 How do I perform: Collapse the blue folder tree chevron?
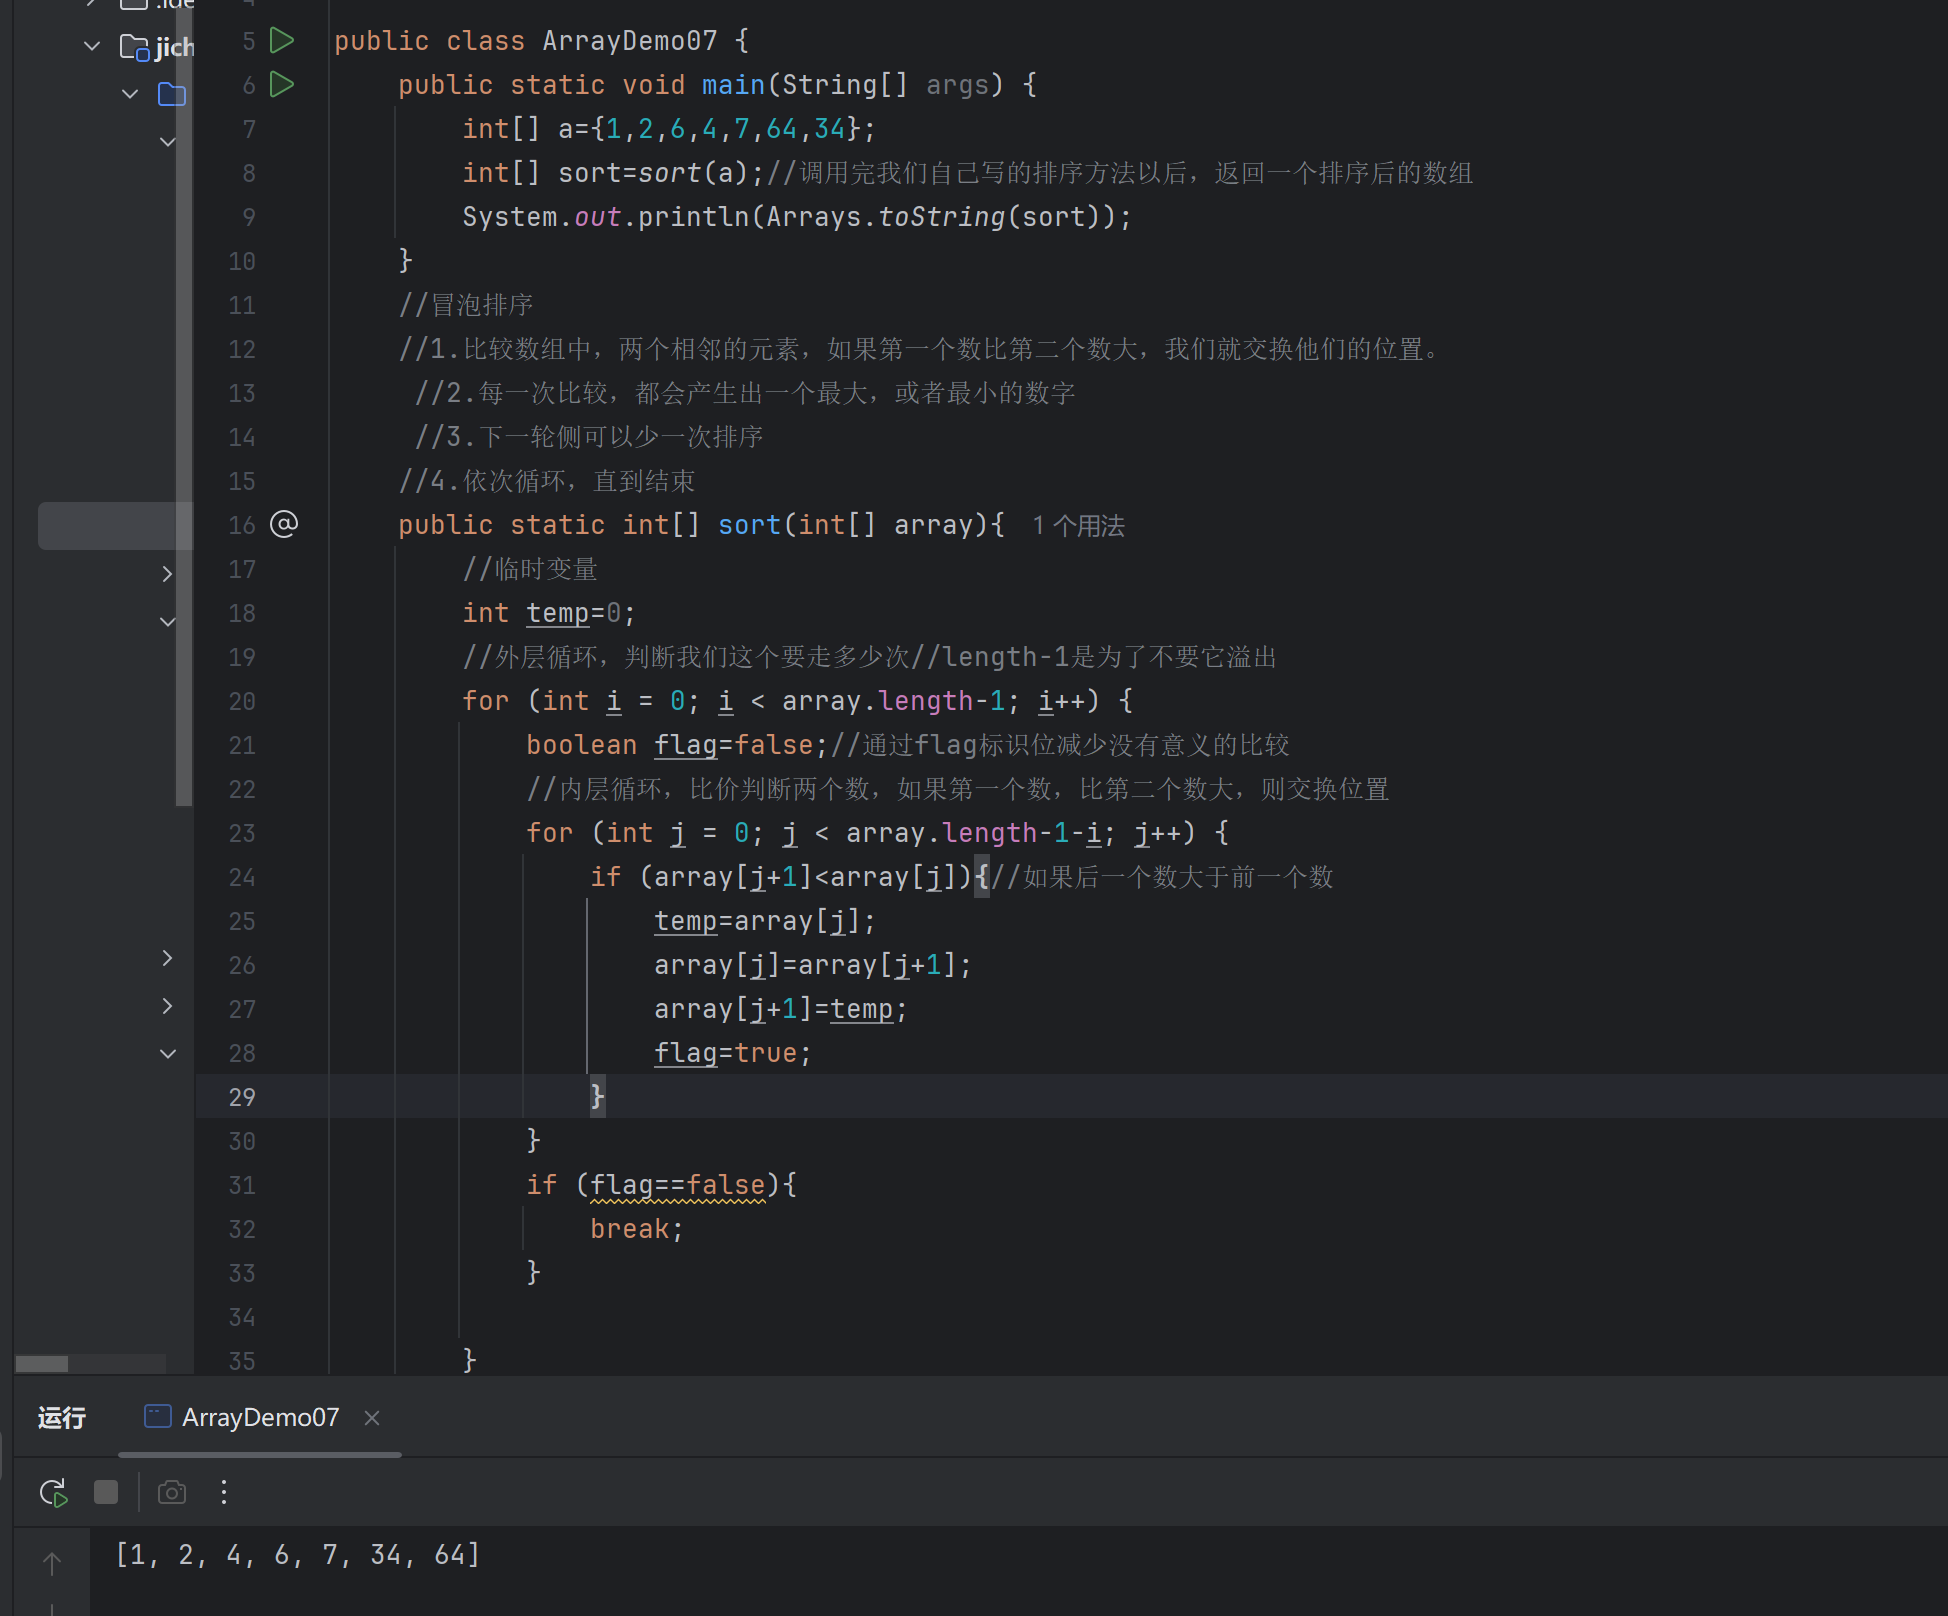click(x=130, y=94)
